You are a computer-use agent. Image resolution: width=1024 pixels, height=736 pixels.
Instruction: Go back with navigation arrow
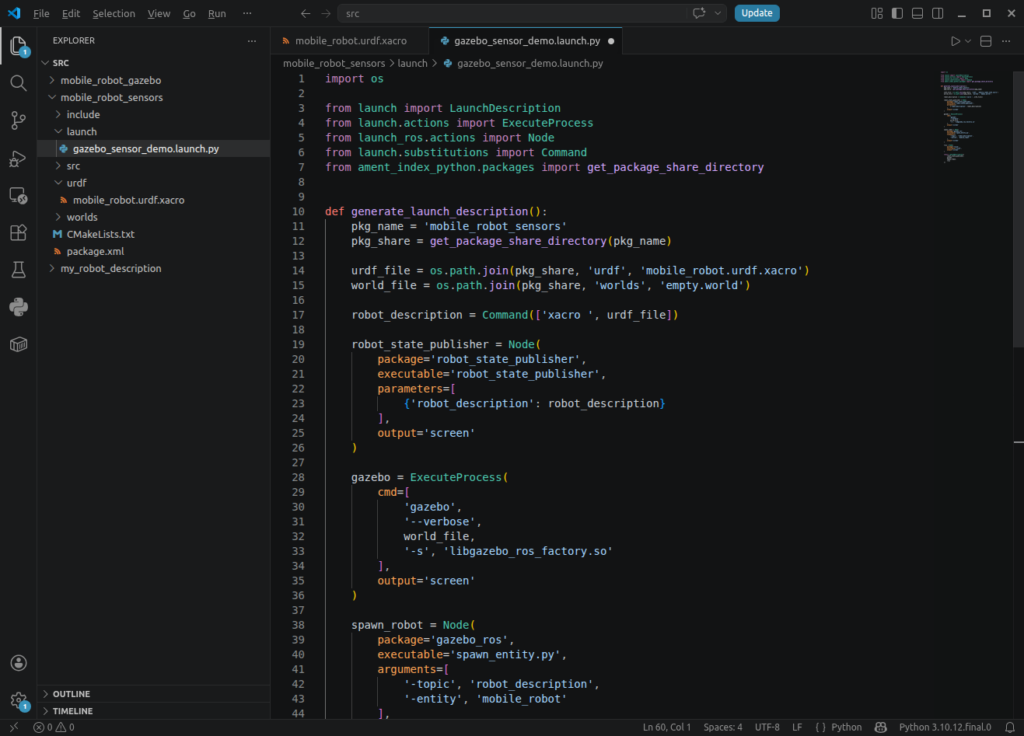pos(305,13)
